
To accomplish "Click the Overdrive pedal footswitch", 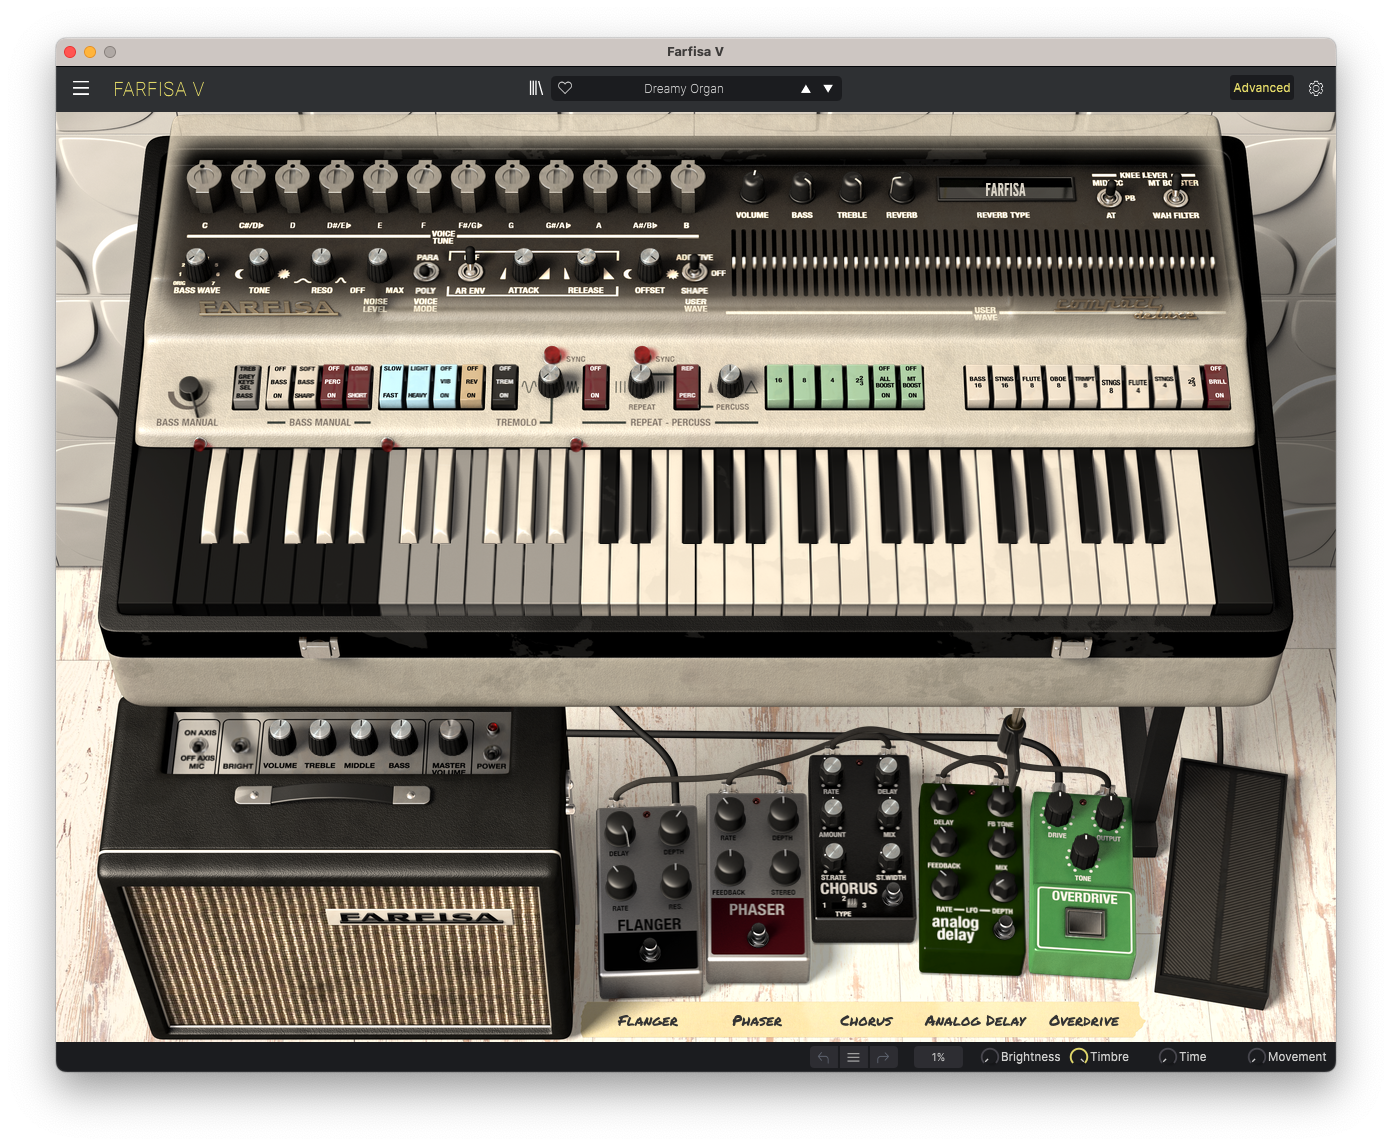I will click(1083, 925).
